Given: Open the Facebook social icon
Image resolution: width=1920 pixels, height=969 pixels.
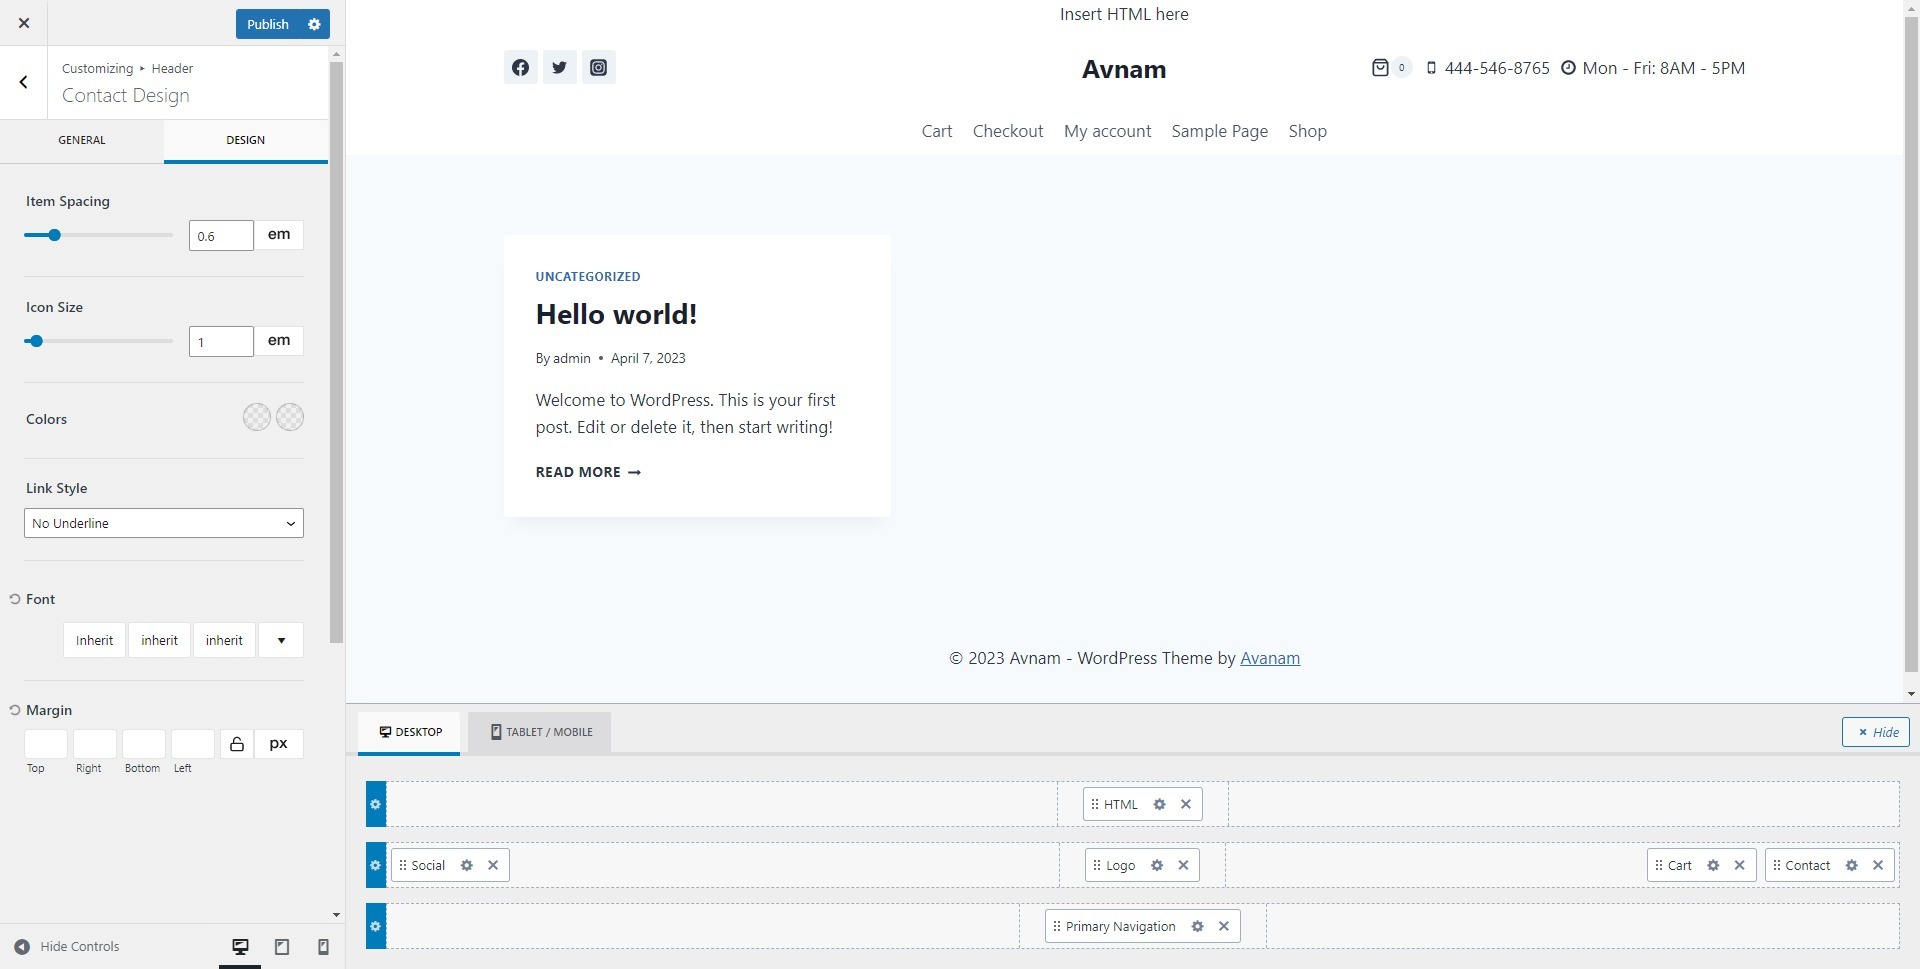Looking at the screenshot, I should (521, 67).
